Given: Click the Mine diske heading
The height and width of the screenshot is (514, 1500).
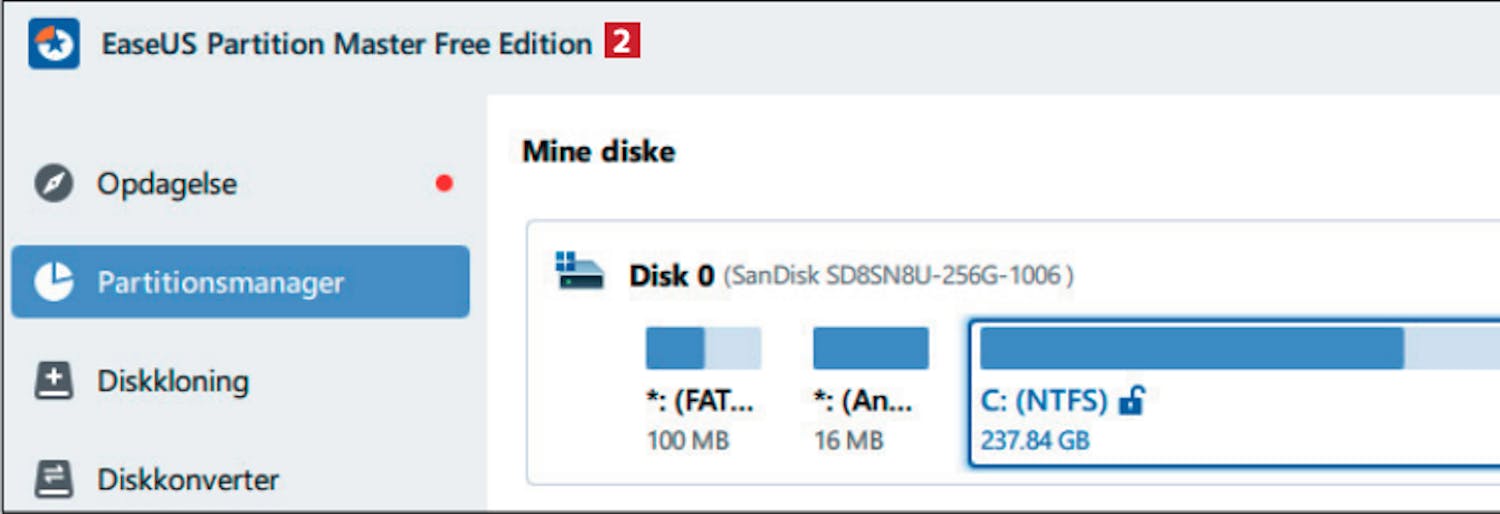Looking at the screenshot, I should (598, 152).
